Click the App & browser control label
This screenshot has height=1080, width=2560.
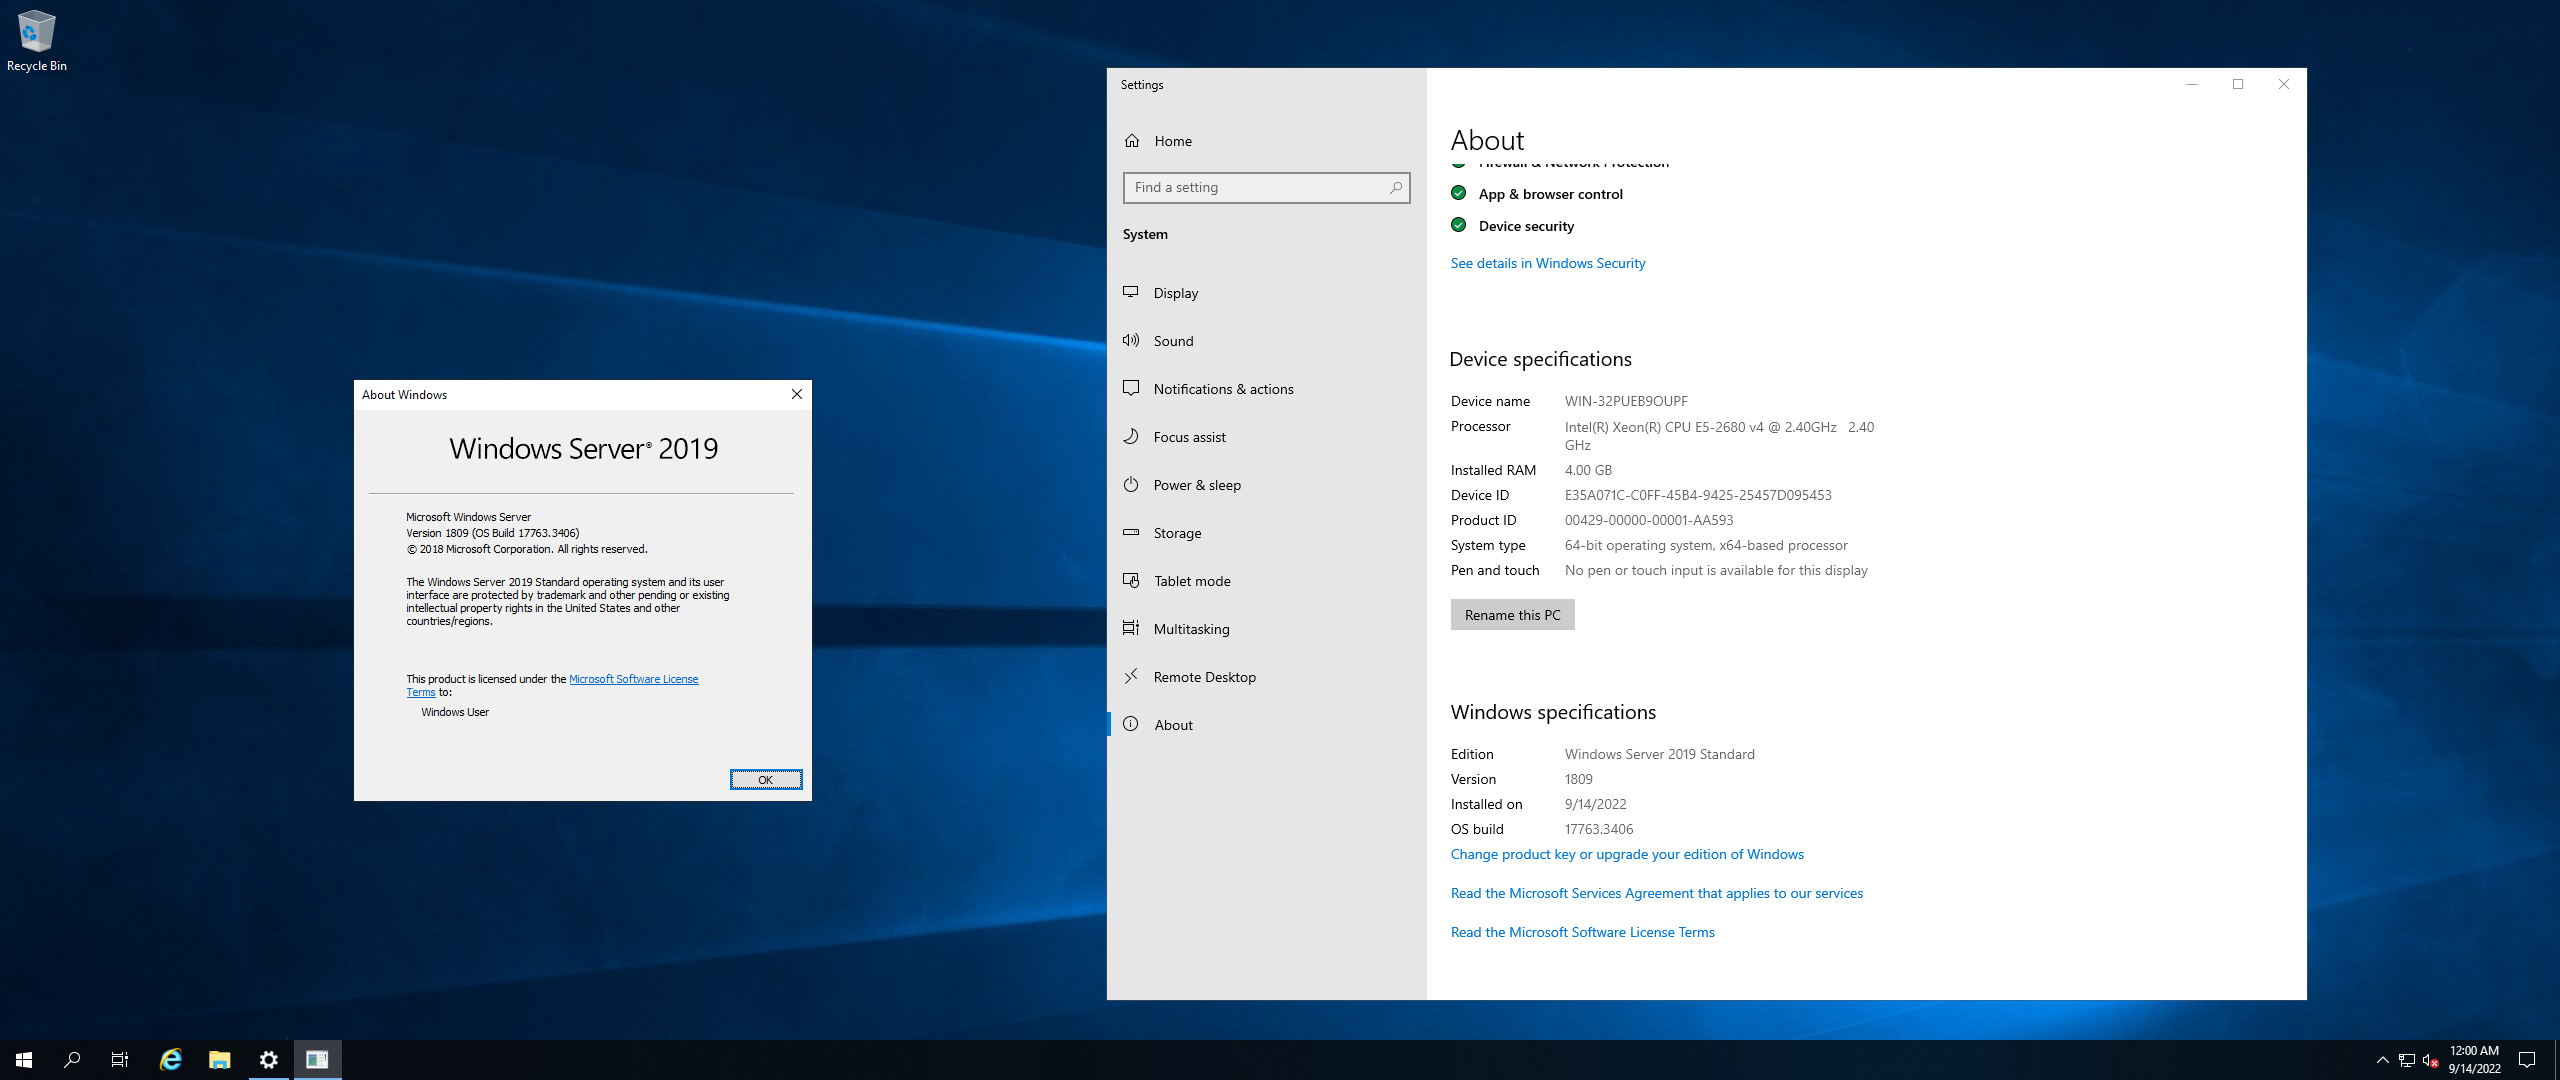tap(1550, 194)
